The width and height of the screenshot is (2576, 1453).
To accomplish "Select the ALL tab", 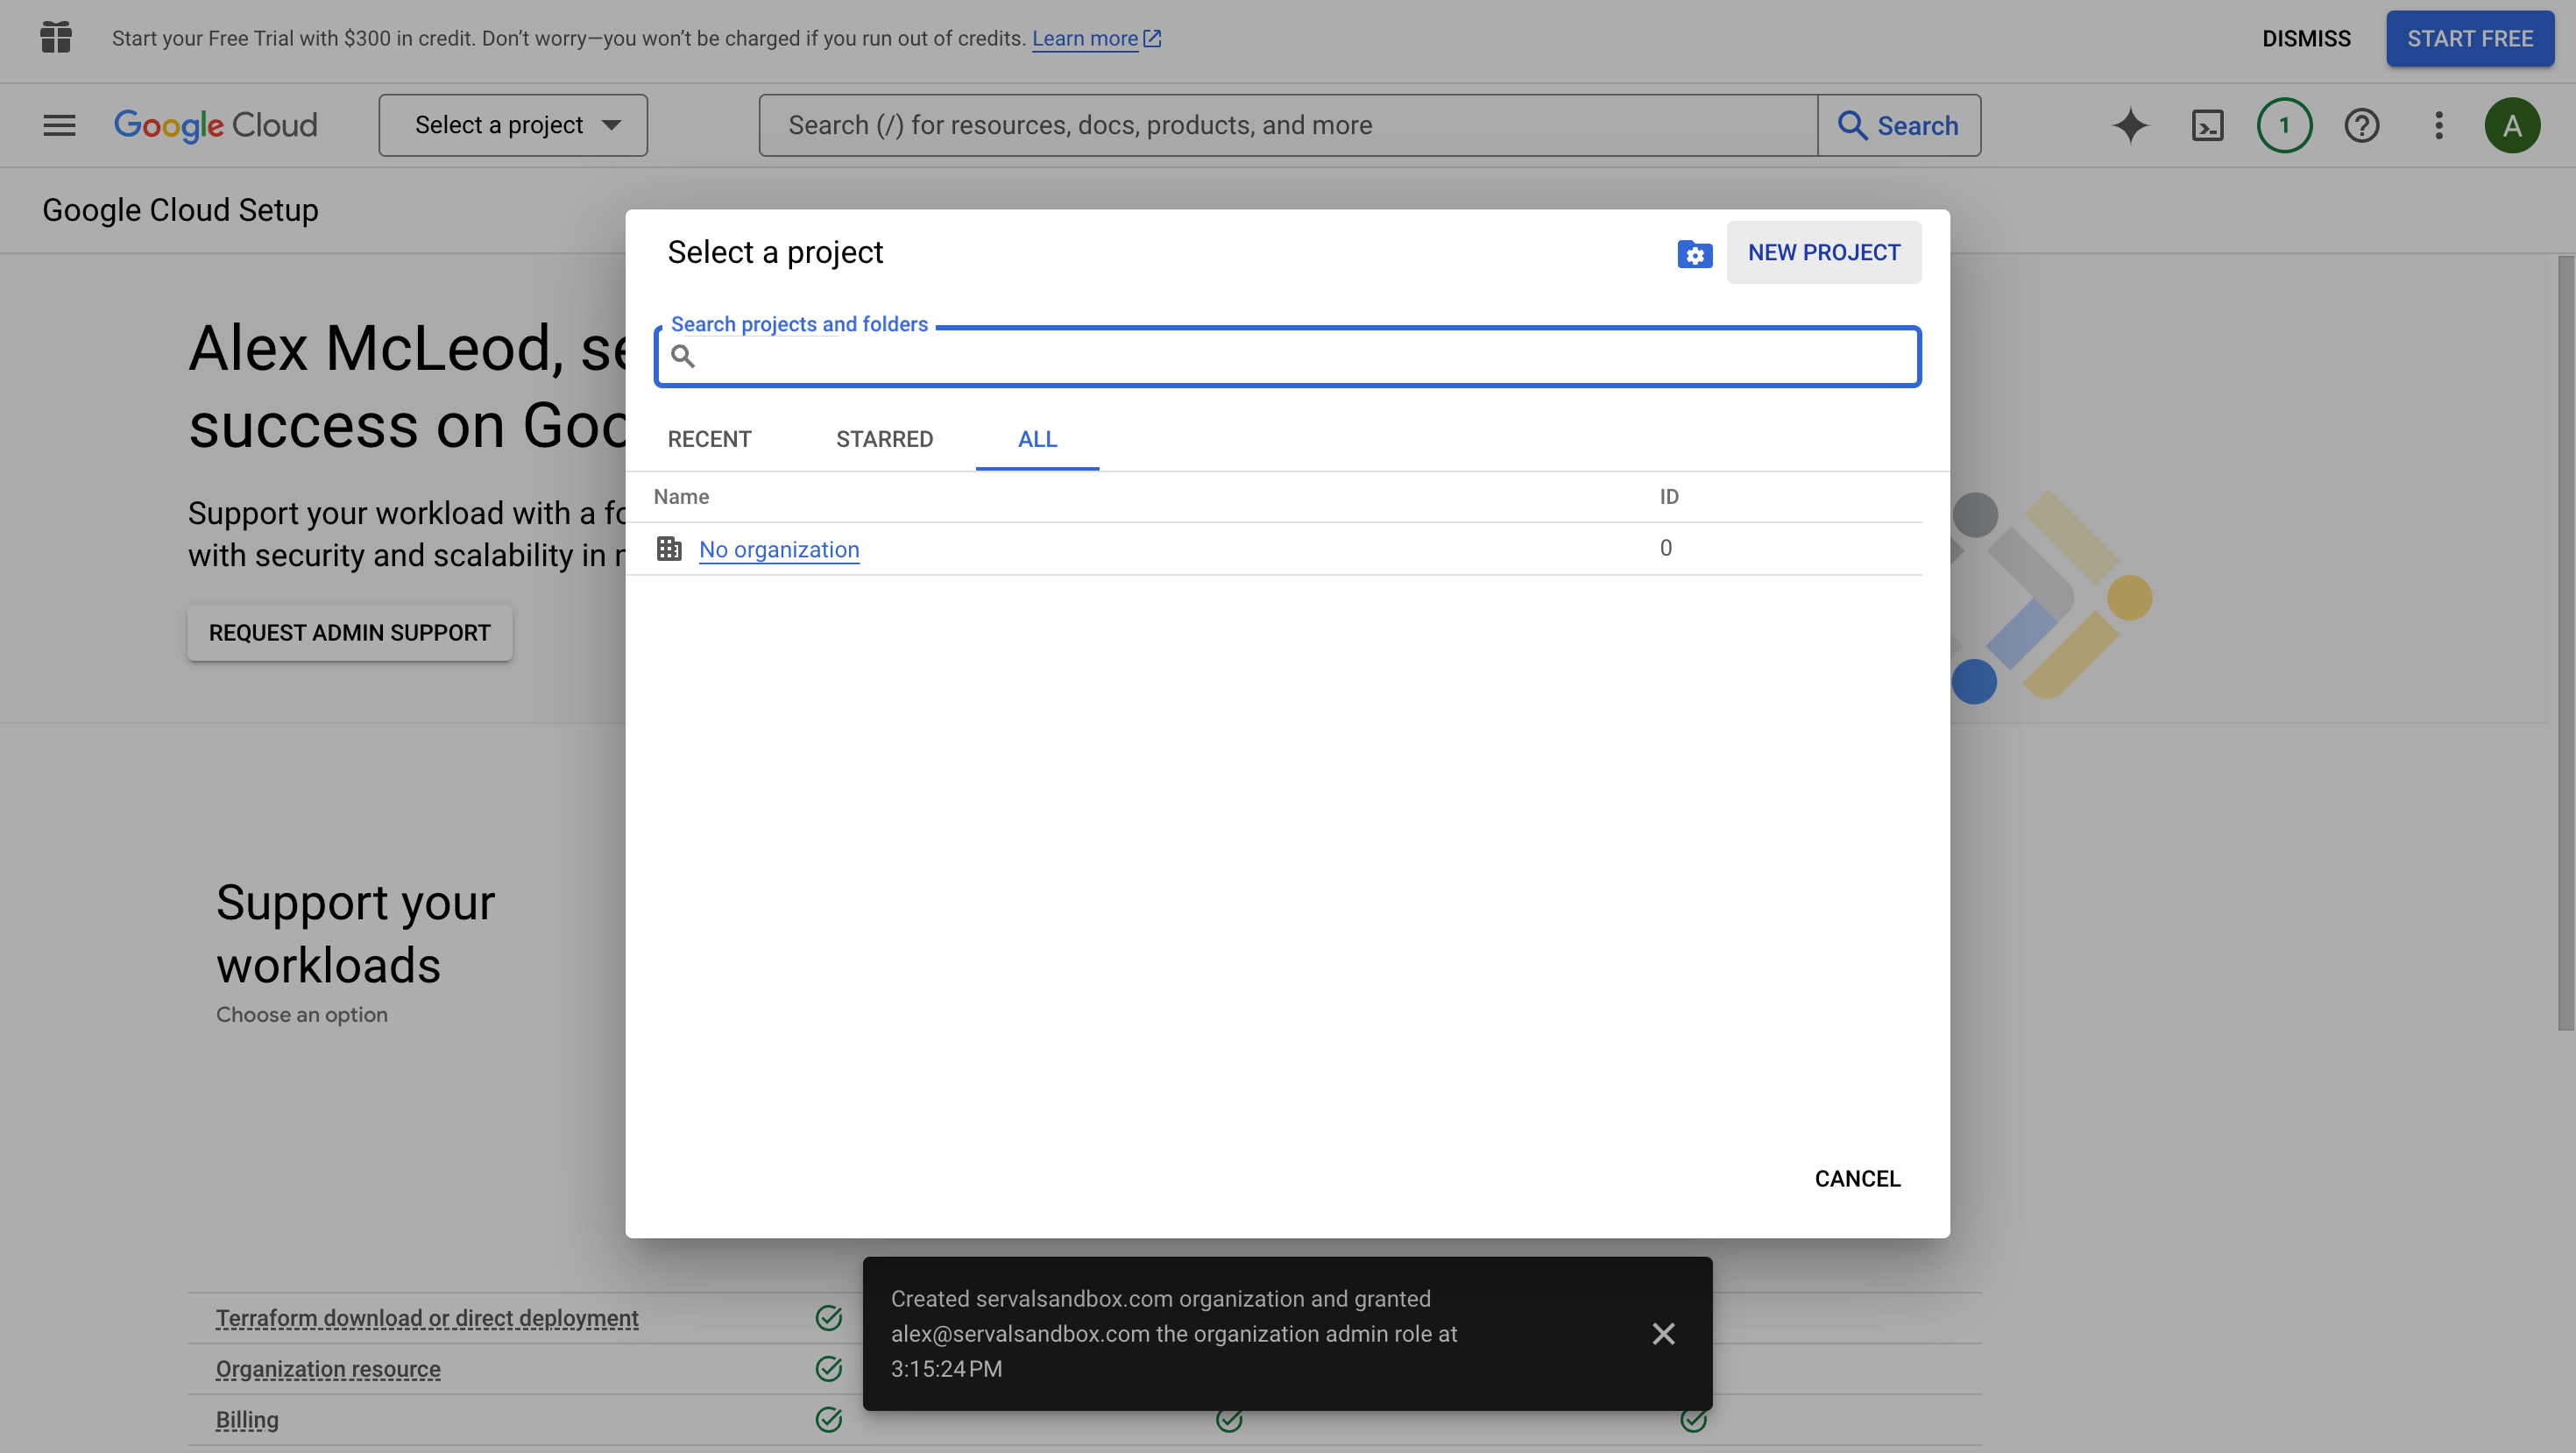I will click(1037, 439).
